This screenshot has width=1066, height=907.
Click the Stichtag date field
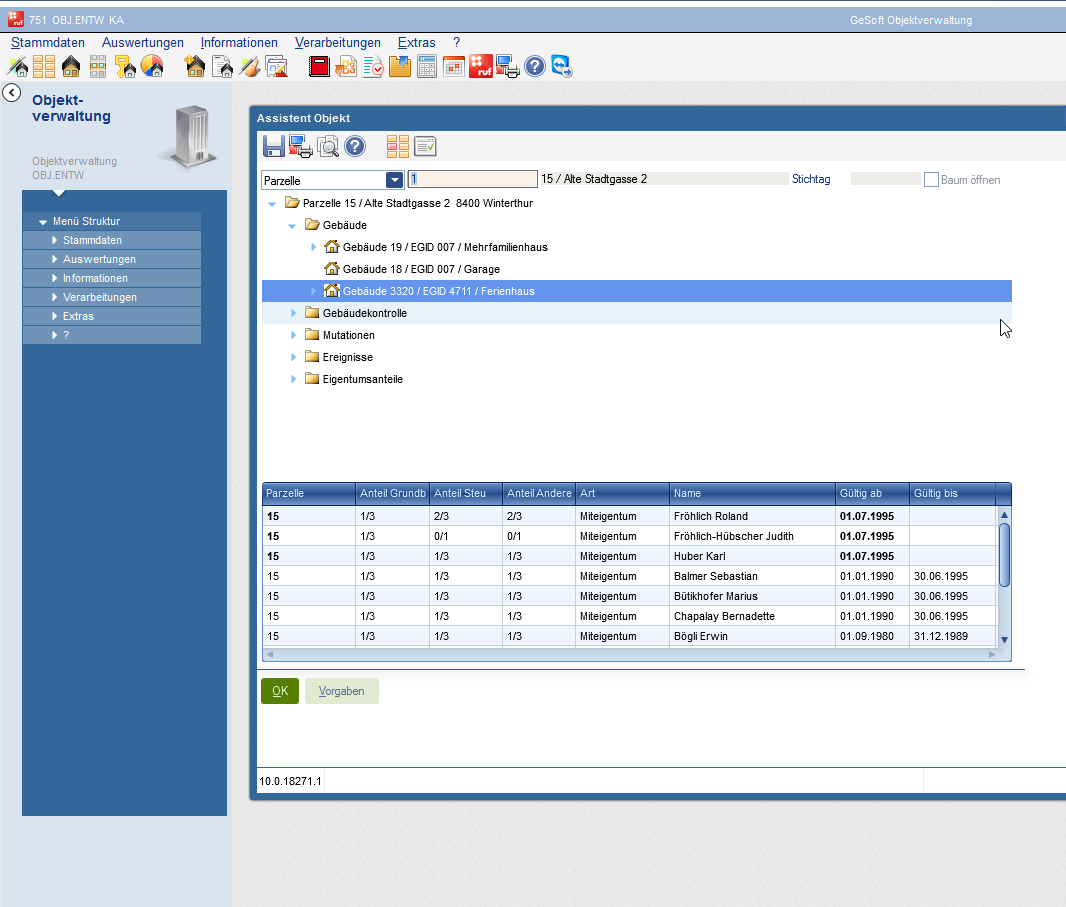pyautogui.click(x=885, y=179)
